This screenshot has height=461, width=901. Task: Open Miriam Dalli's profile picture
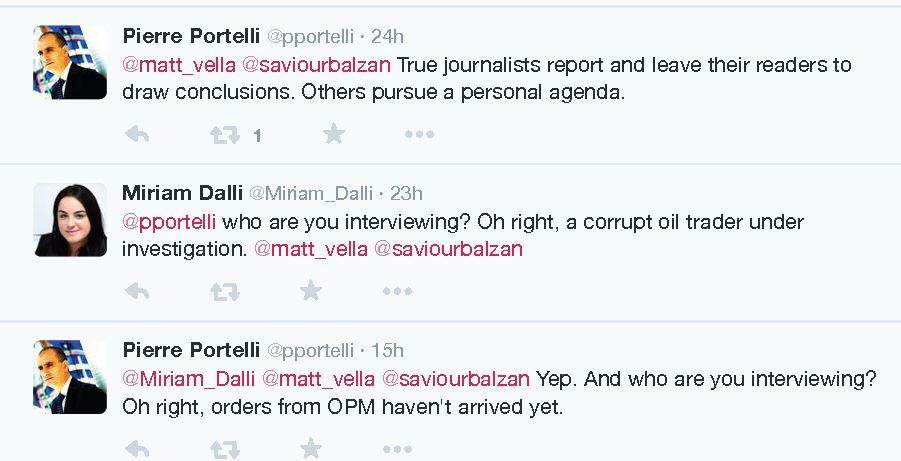coord(70,220)
